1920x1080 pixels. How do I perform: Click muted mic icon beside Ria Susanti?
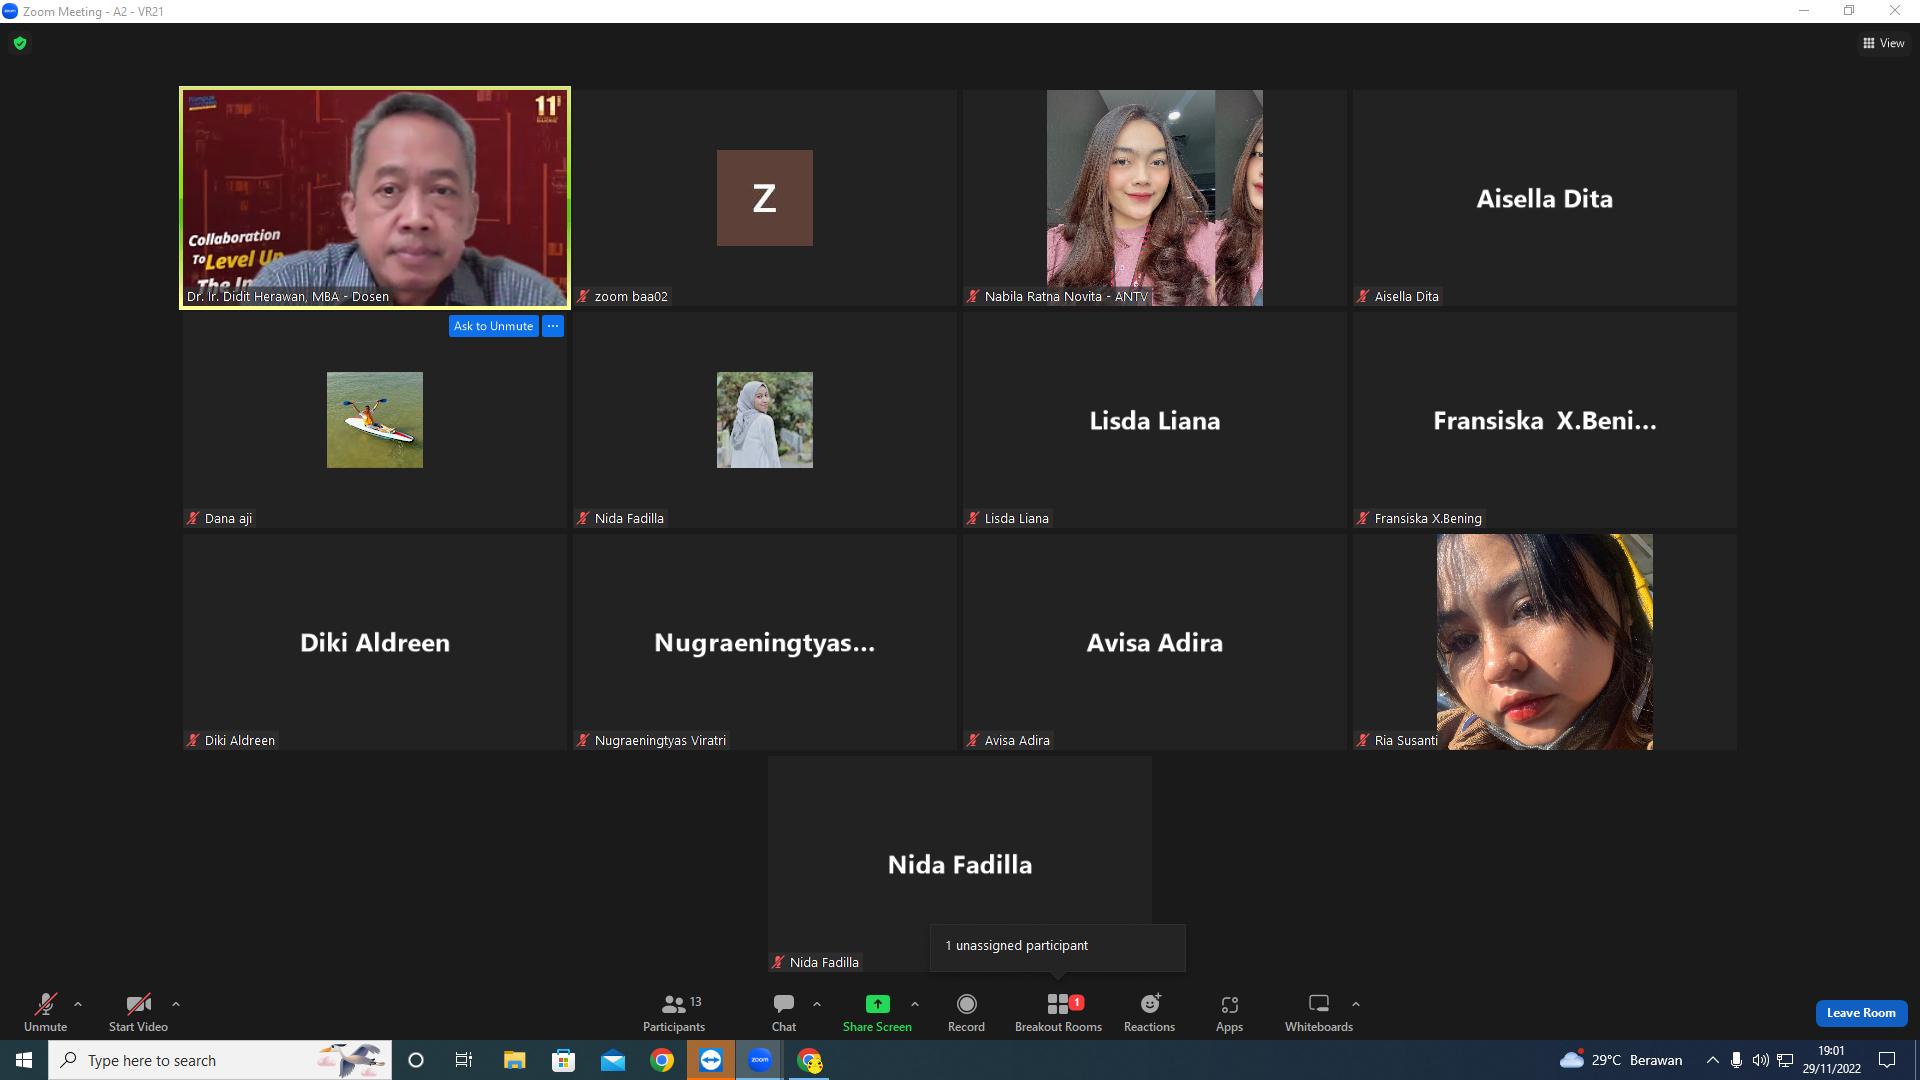(x=1363, y=740)
